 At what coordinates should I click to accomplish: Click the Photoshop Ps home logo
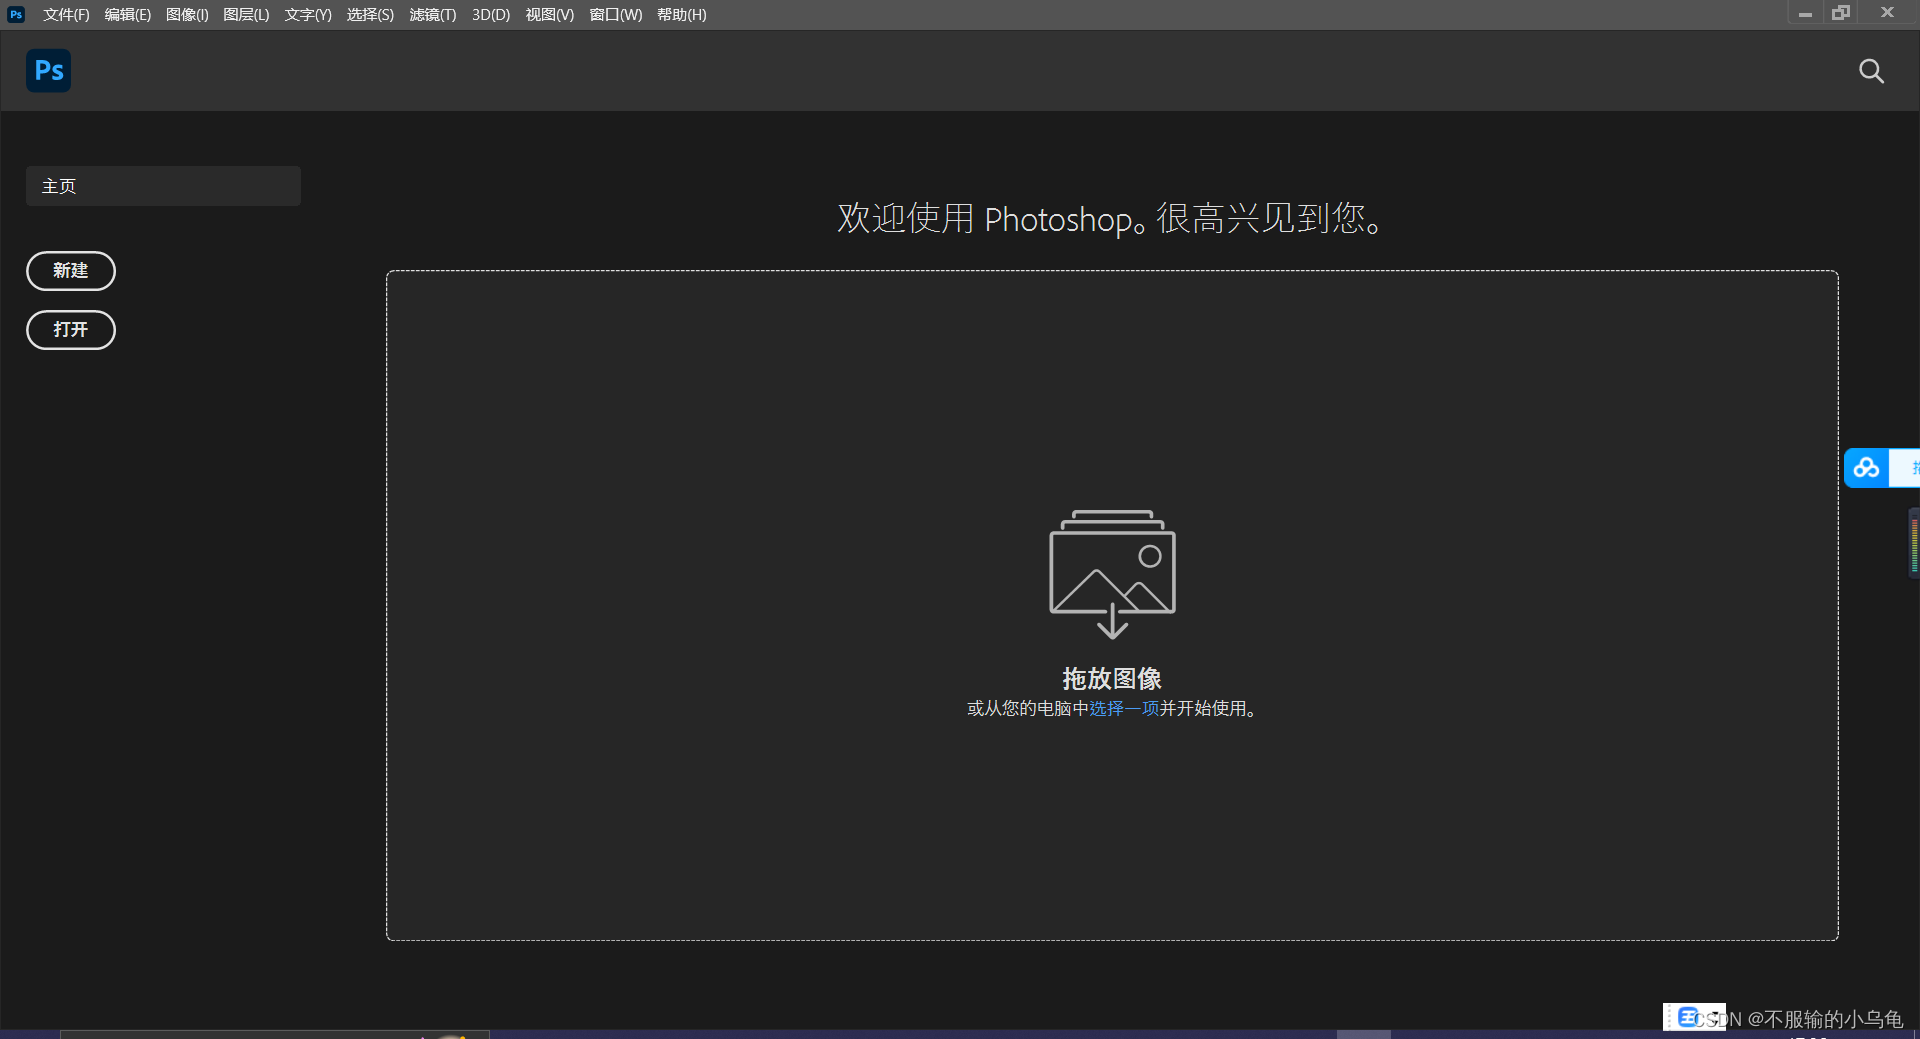48,71
